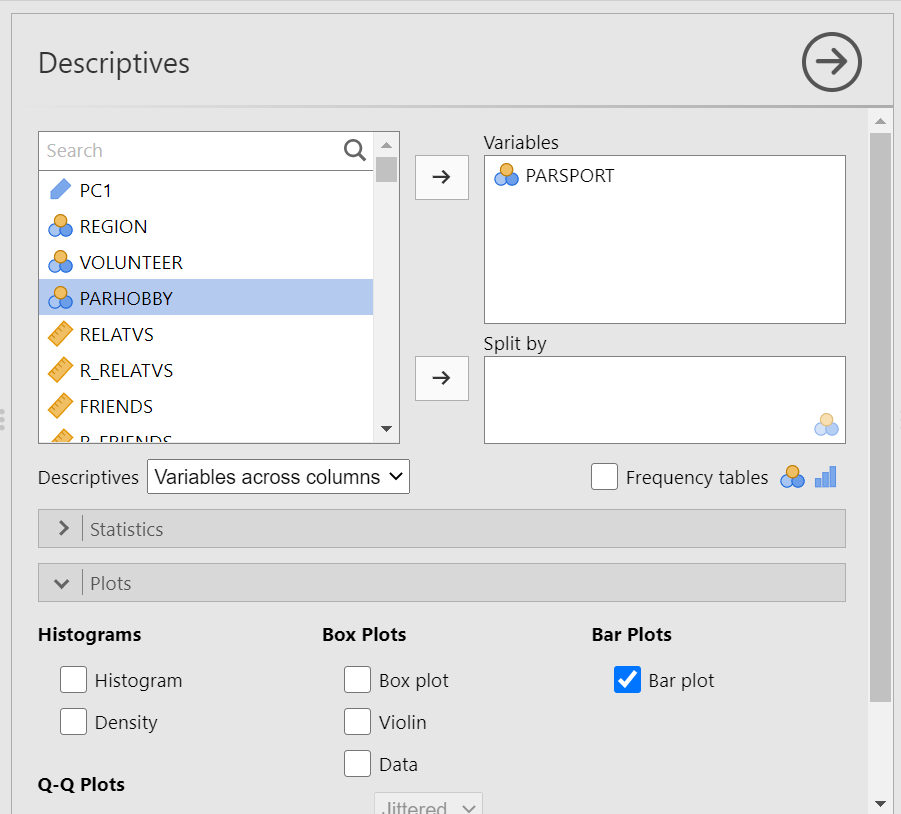The width and height of the screenshot is (901, 814).
Task: Tick the Histogram checkbox
Action: (74, 680)
